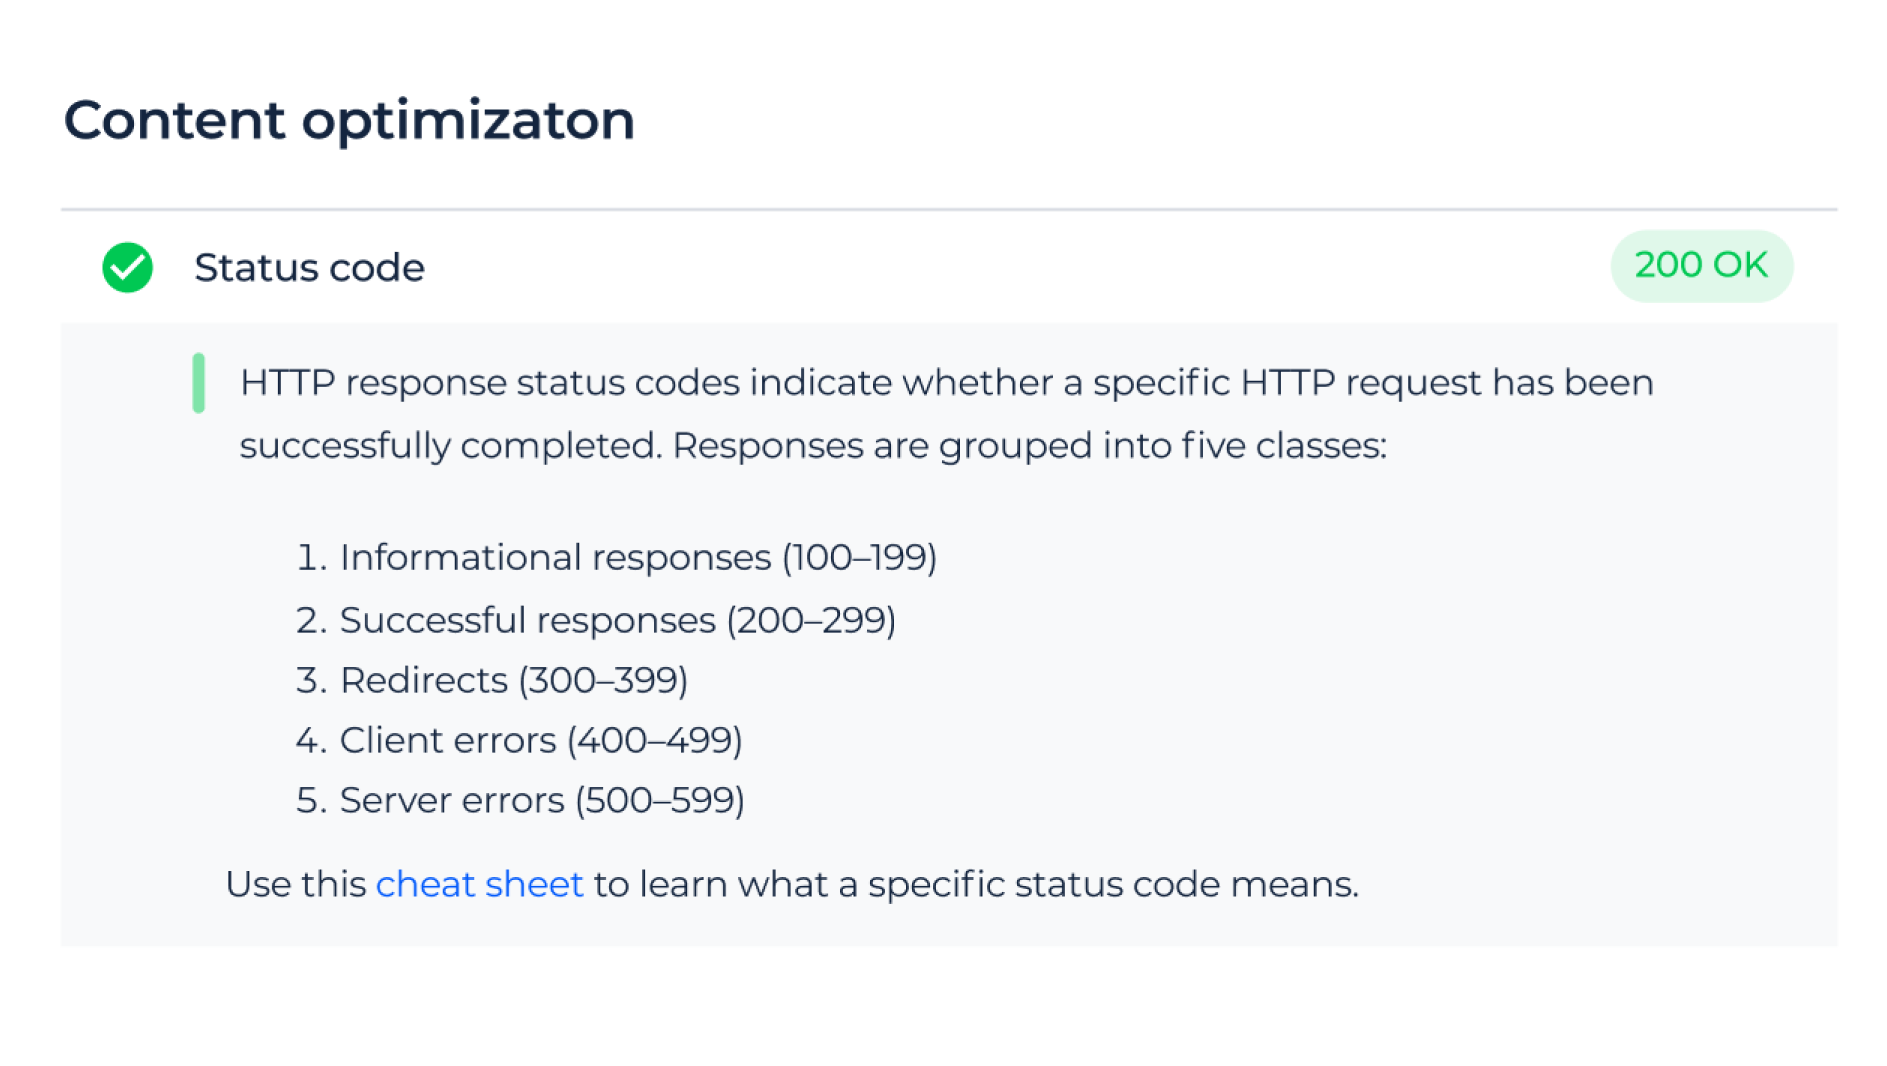Viewport: 1887px width, 1066px height.
Task: Open the cheat sheet link
Action: pyautogui.click(x=479, y=884)
